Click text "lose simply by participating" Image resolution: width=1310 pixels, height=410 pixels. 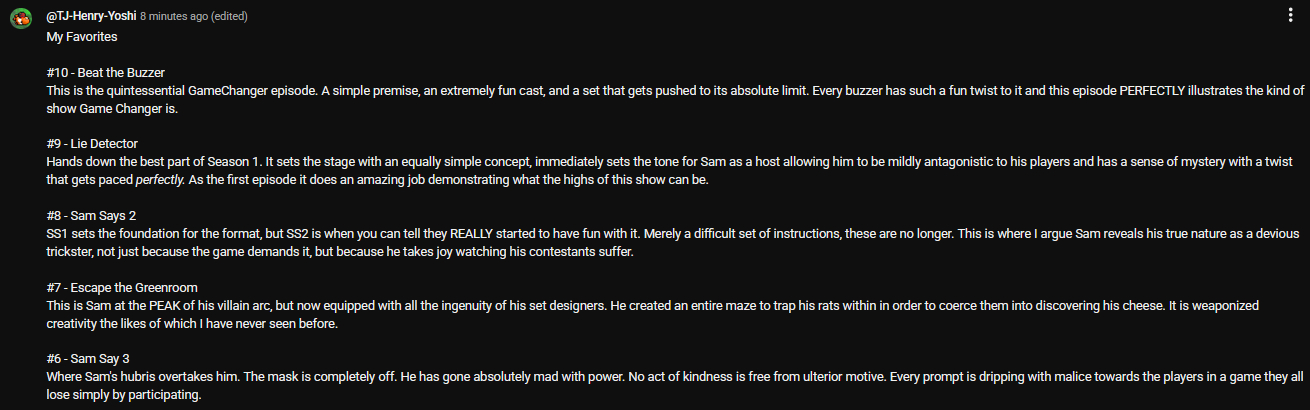[x=124, y=394]
